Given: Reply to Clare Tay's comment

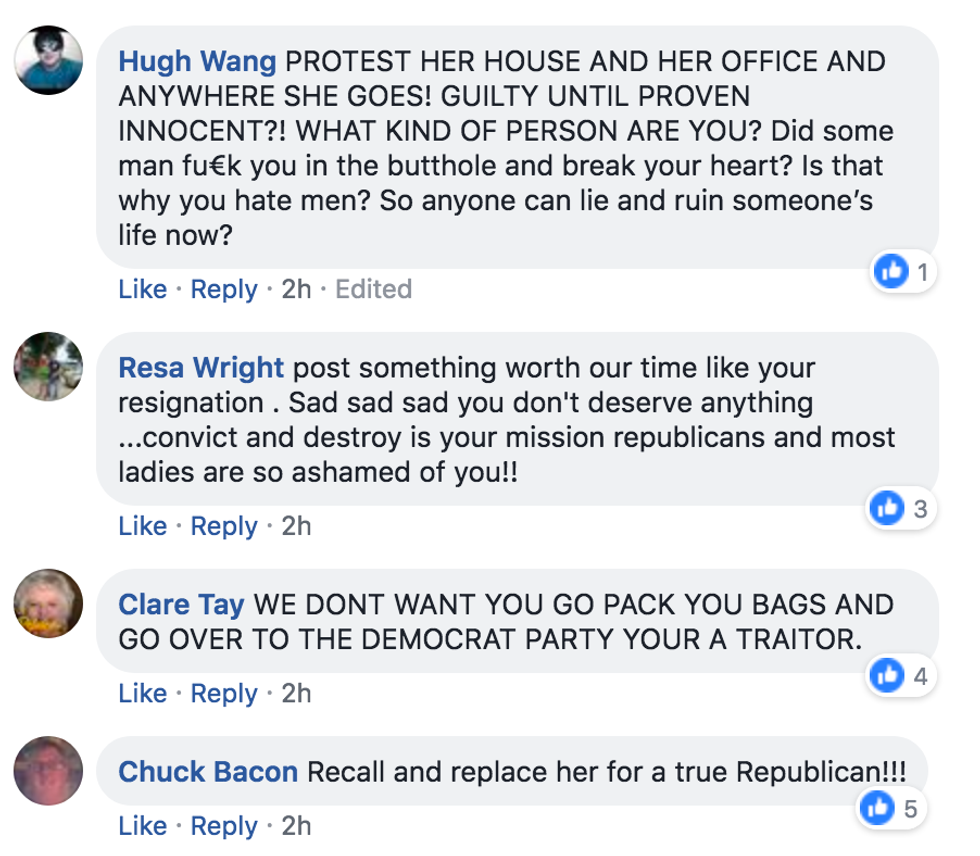Looking at the screenshot, I should (x=224, y=693).
